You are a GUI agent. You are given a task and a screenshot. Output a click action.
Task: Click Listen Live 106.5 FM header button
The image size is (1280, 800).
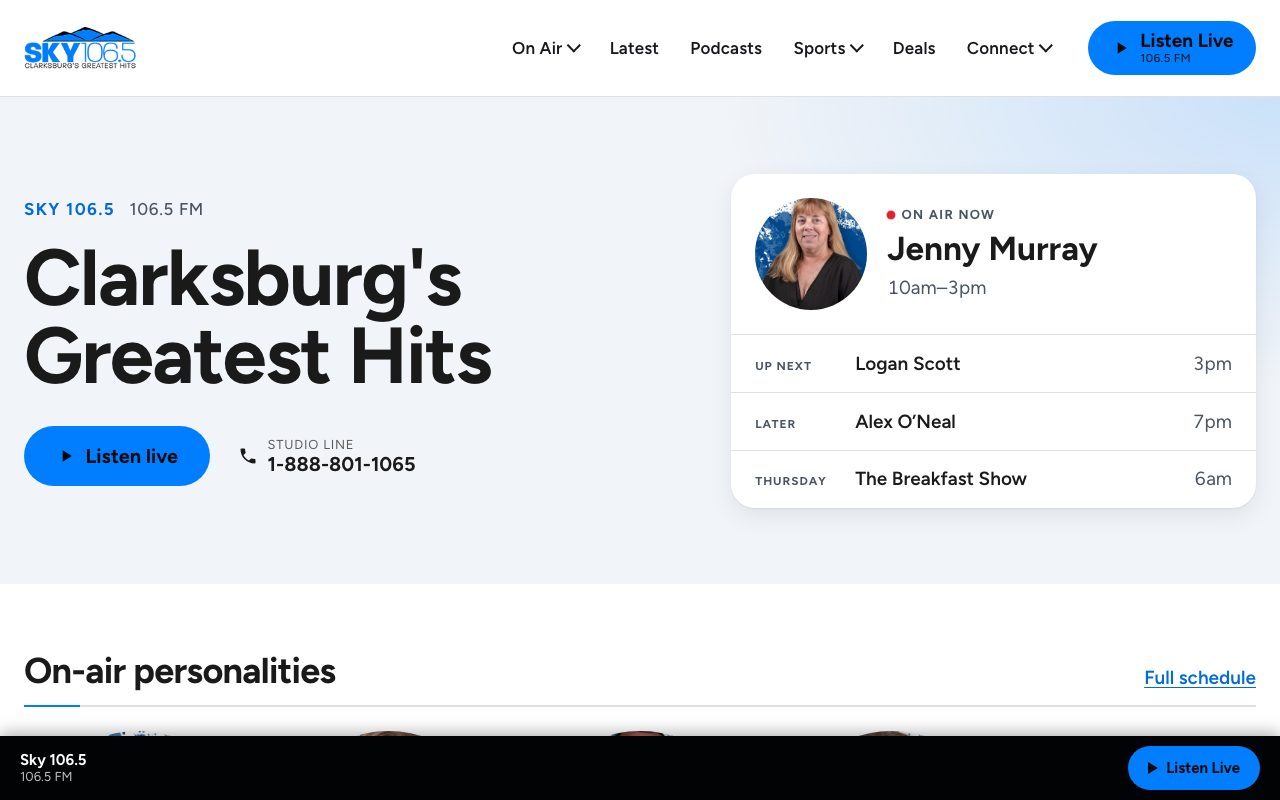tap(1172, 48)
